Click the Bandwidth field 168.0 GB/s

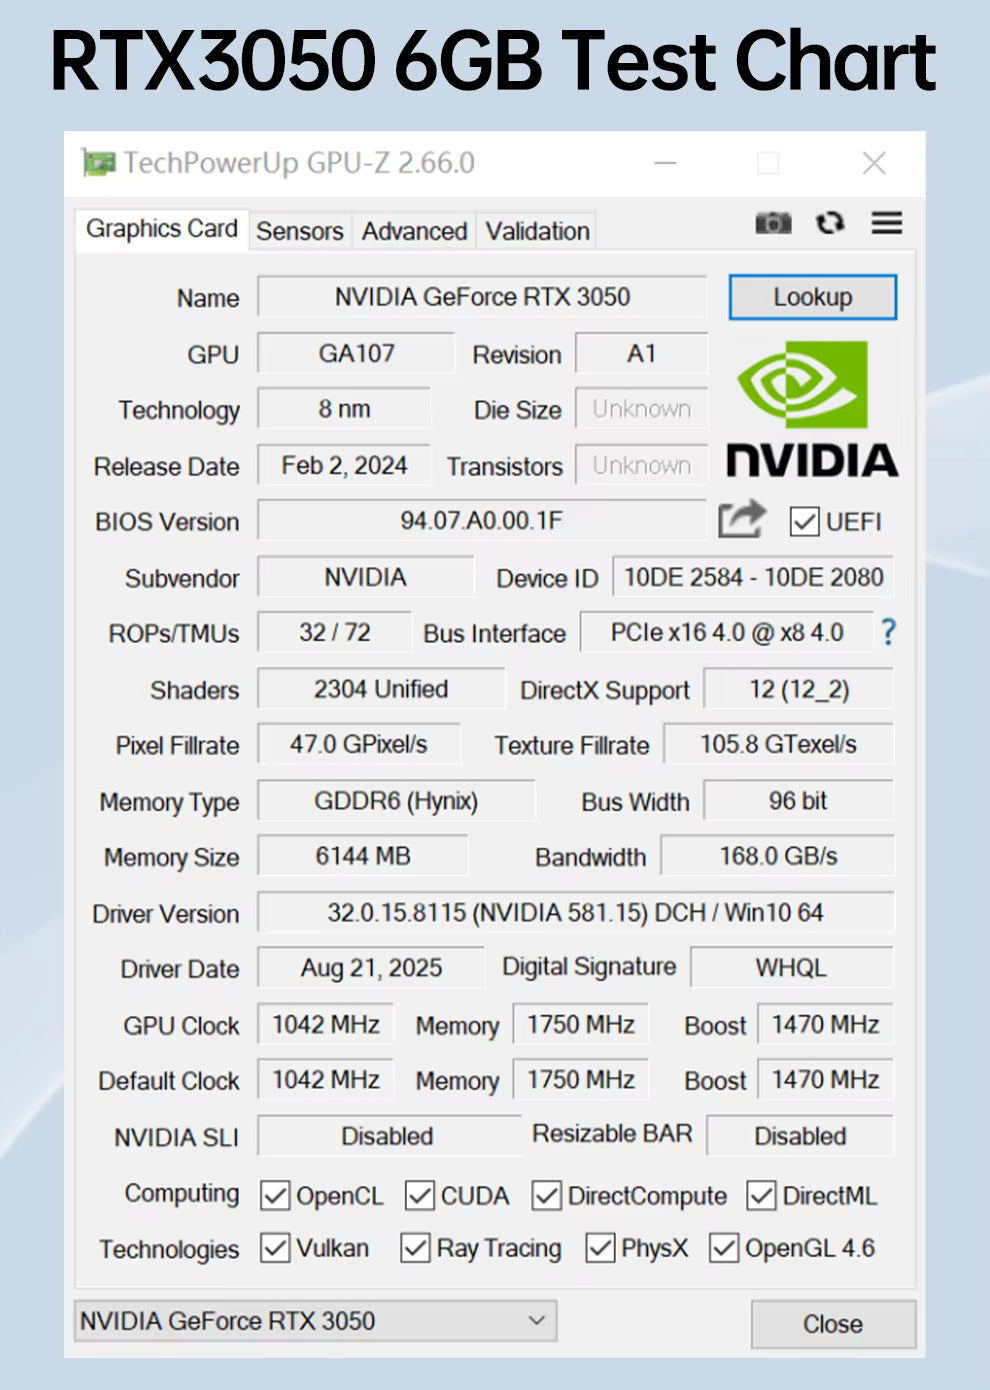point(778,857)
